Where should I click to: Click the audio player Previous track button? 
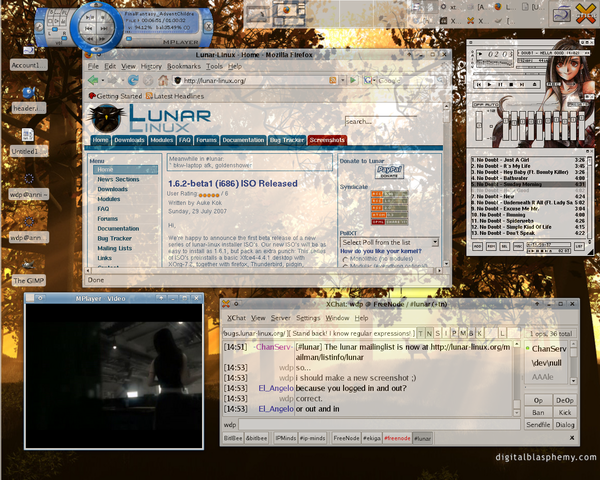[x=478, y=84]
